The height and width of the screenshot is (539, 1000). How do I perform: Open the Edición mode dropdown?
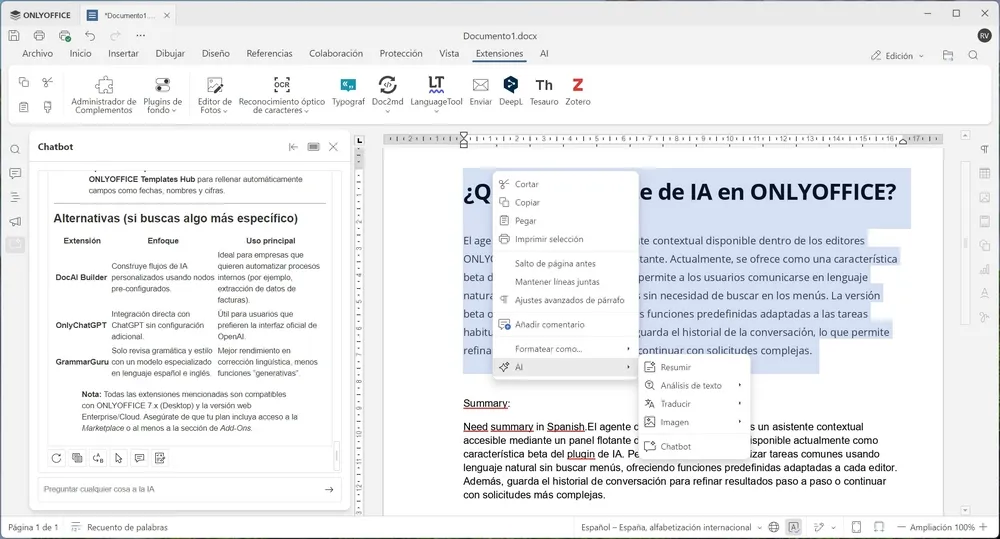[x=897, y=55]
